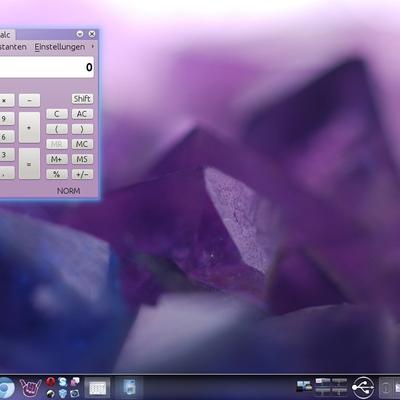
Task: Click the M+ memory add button
Action: pyautogui.click(x=57, y=159)
